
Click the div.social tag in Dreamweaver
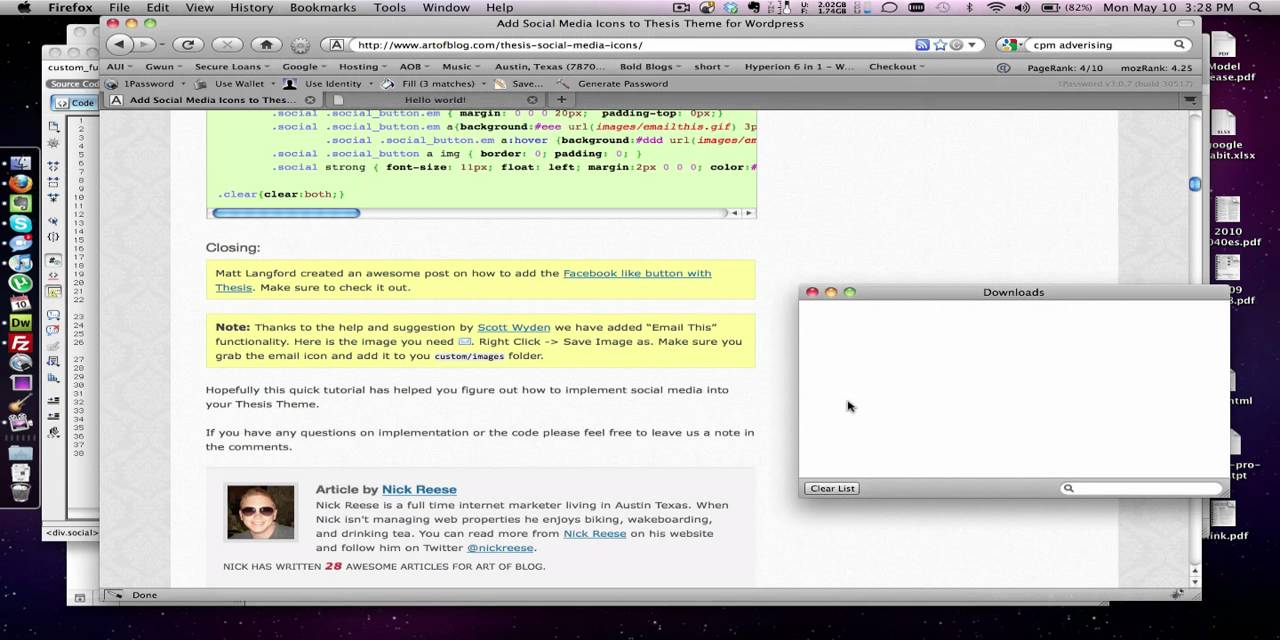tap(72, 532)
